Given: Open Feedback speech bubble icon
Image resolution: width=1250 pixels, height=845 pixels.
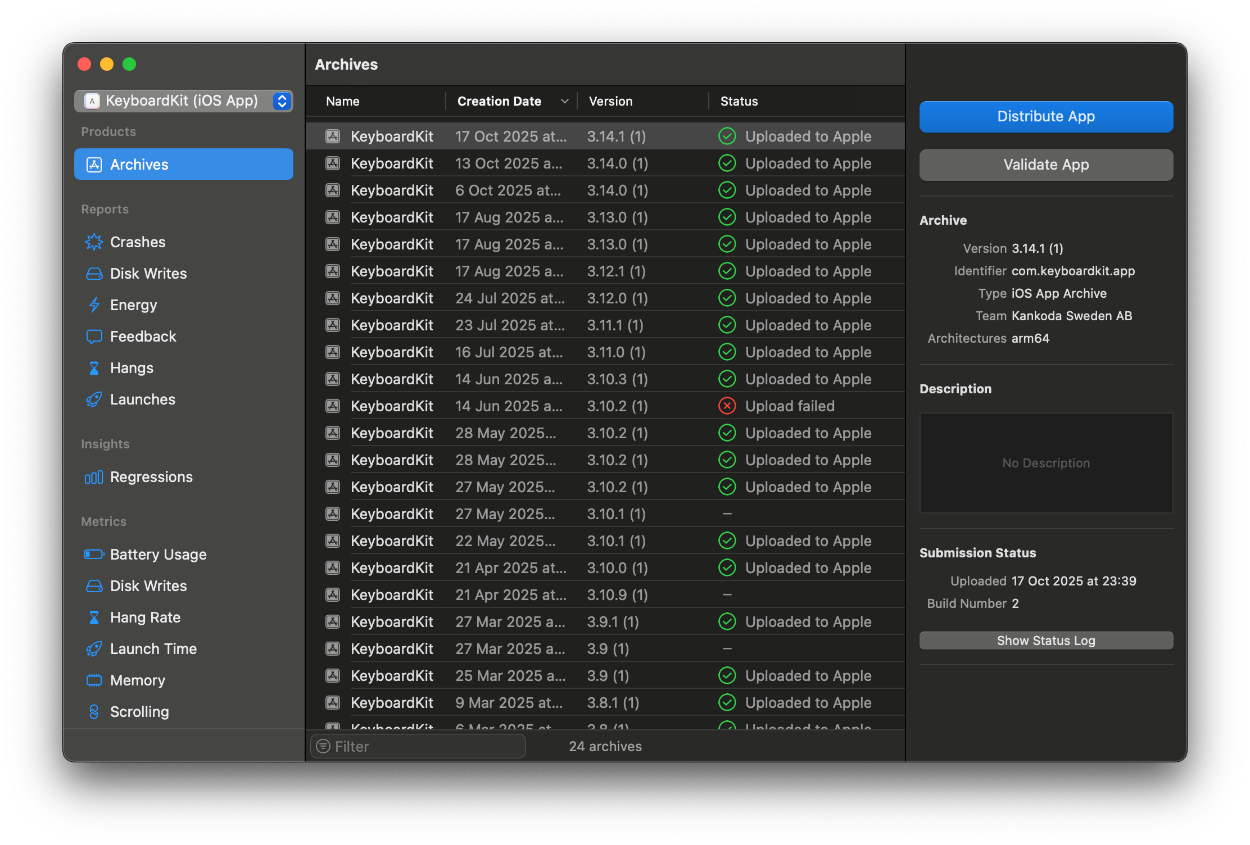Looking at the screenshot, I should (x=94, y=337).
